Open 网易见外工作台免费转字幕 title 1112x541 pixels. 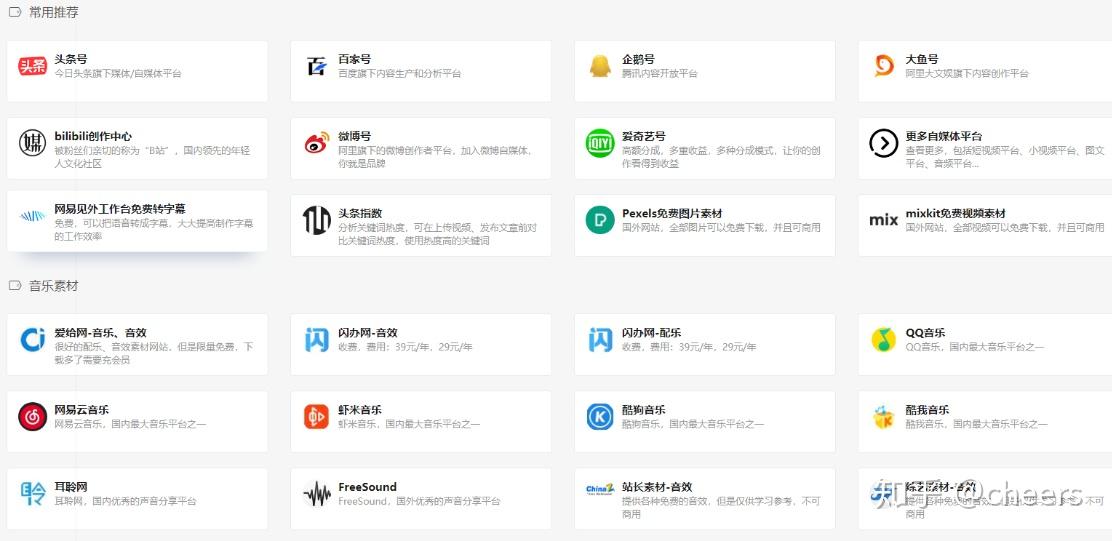120,209
